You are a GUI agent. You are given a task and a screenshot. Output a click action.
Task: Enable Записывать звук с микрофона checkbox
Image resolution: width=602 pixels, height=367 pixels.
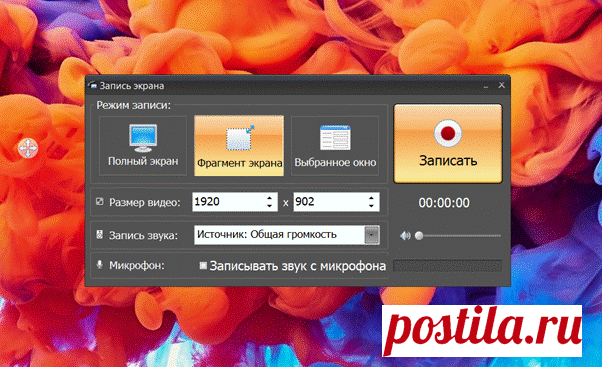(x=203, y=266)
